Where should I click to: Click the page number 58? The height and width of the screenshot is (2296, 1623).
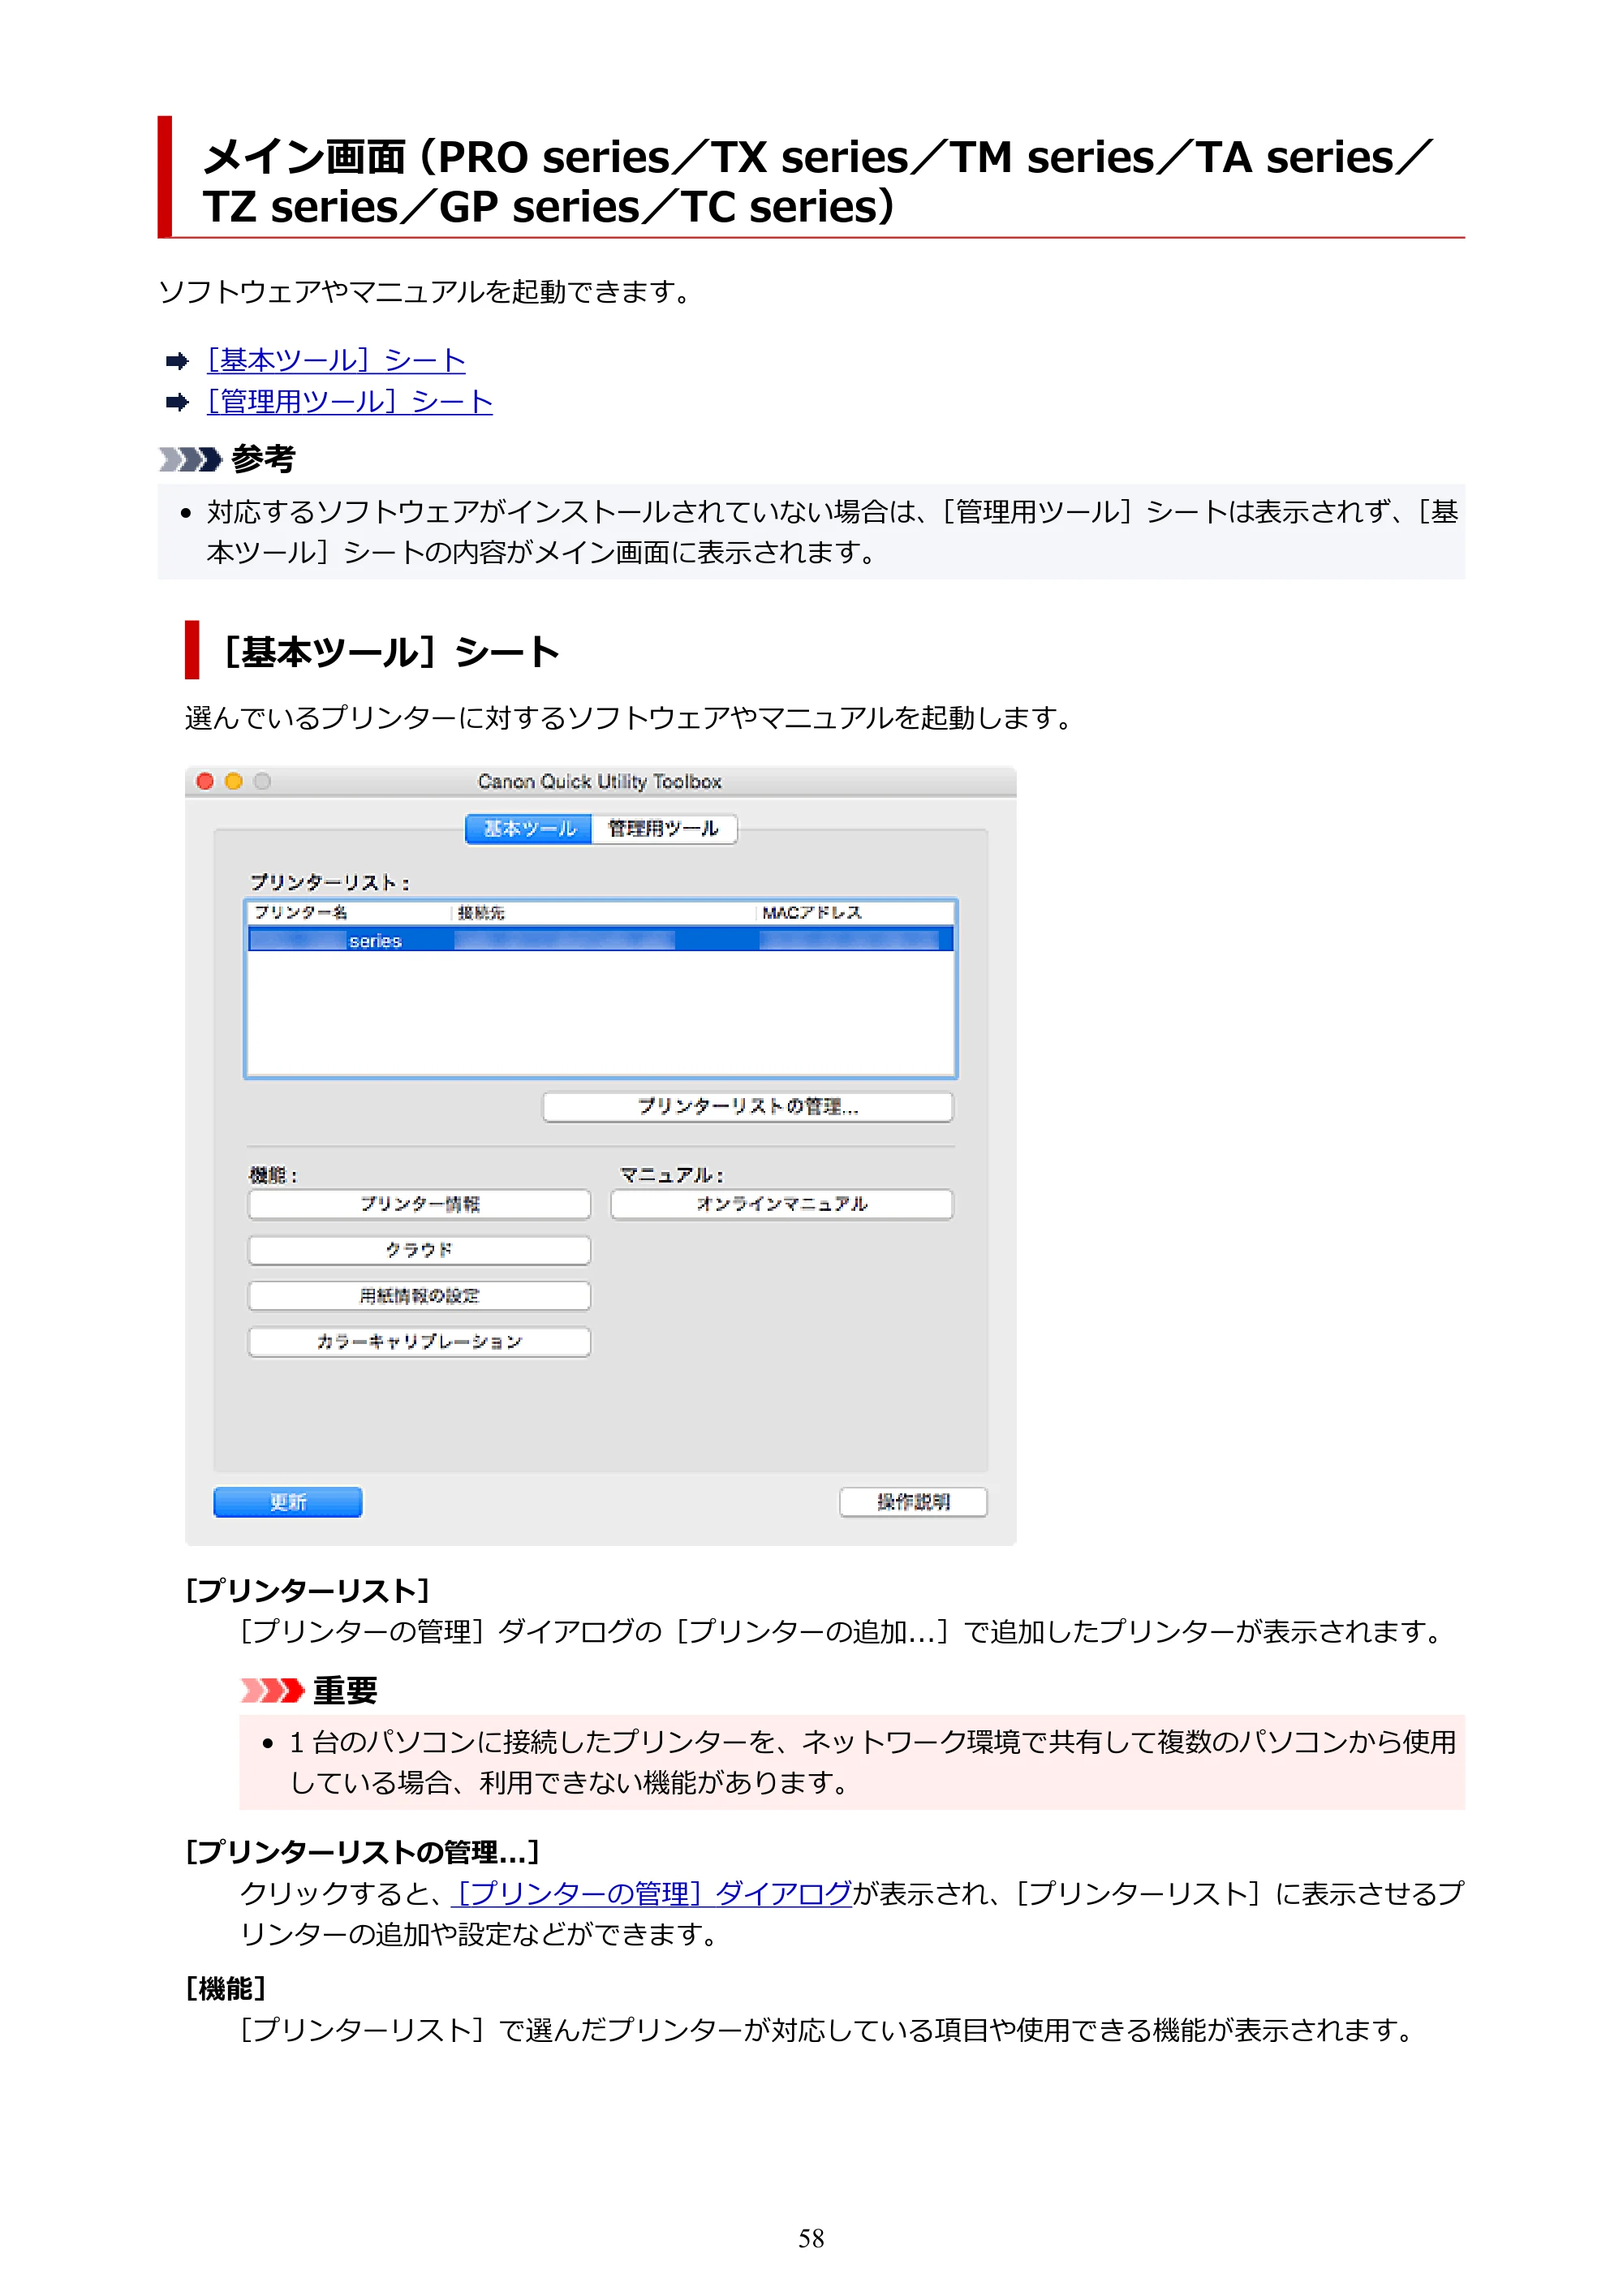tap(811, 2238)
